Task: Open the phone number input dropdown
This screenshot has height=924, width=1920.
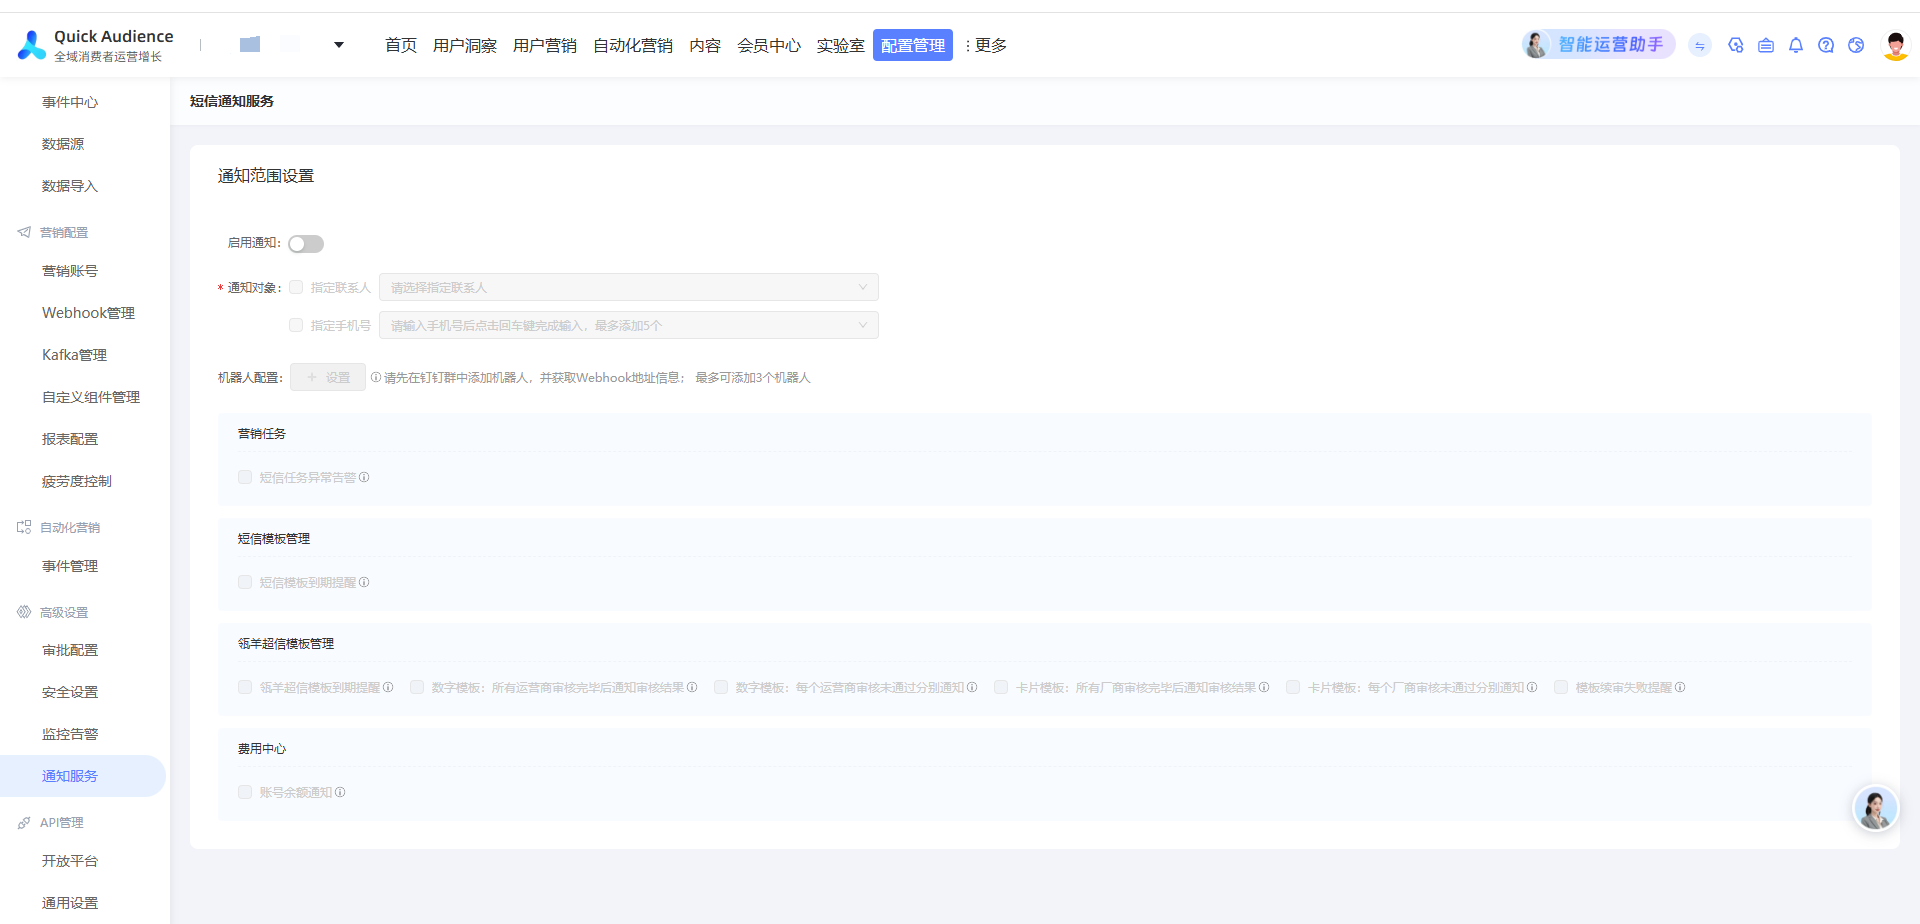Action: click(x=629, y=326)
